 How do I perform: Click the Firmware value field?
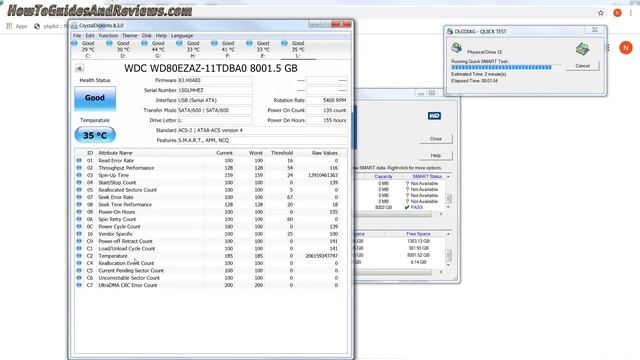[x=215, y=80]
